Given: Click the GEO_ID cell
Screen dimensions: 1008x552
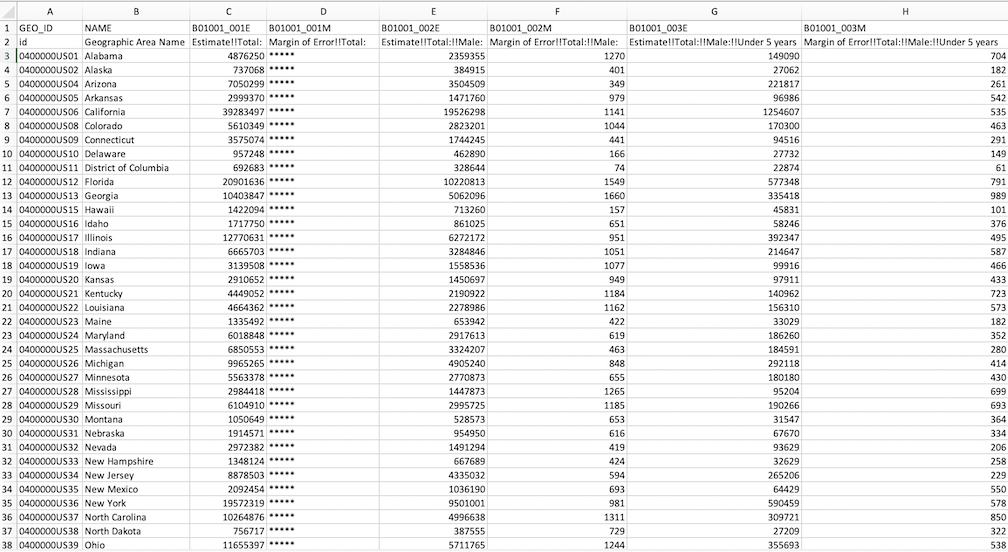Looking at the screenshot, I should (x=49, y=28).
